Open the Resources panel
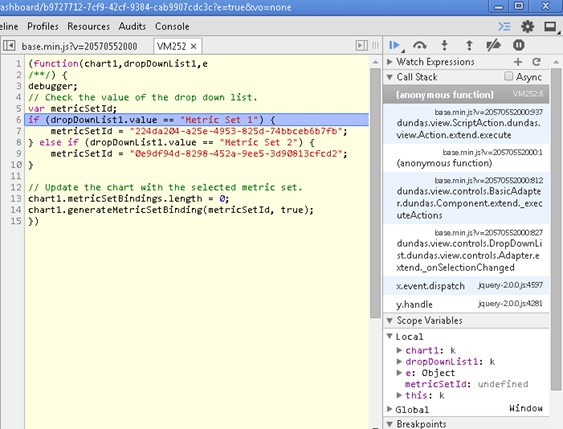 88,27
